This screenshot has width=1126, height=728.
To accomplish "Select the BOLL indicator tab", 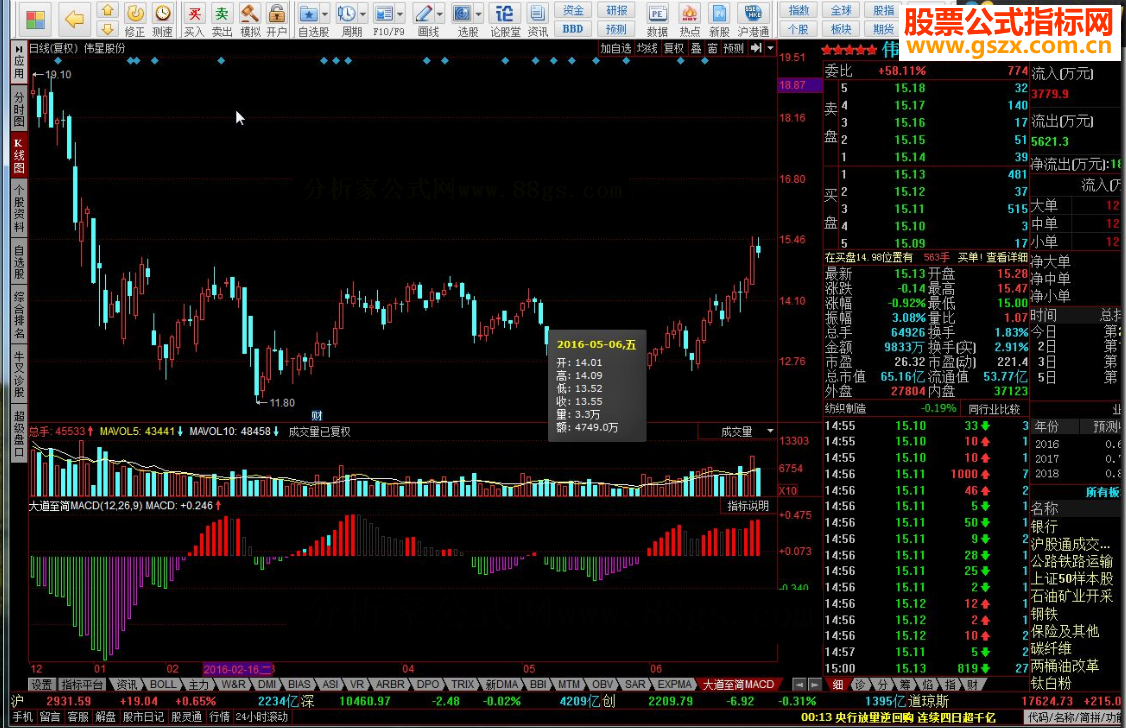I will pos(163,684).
